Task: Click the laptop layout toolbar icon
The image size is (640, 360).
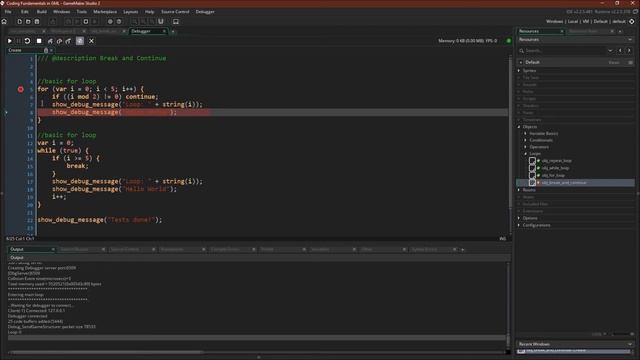Action: point(176,21)
